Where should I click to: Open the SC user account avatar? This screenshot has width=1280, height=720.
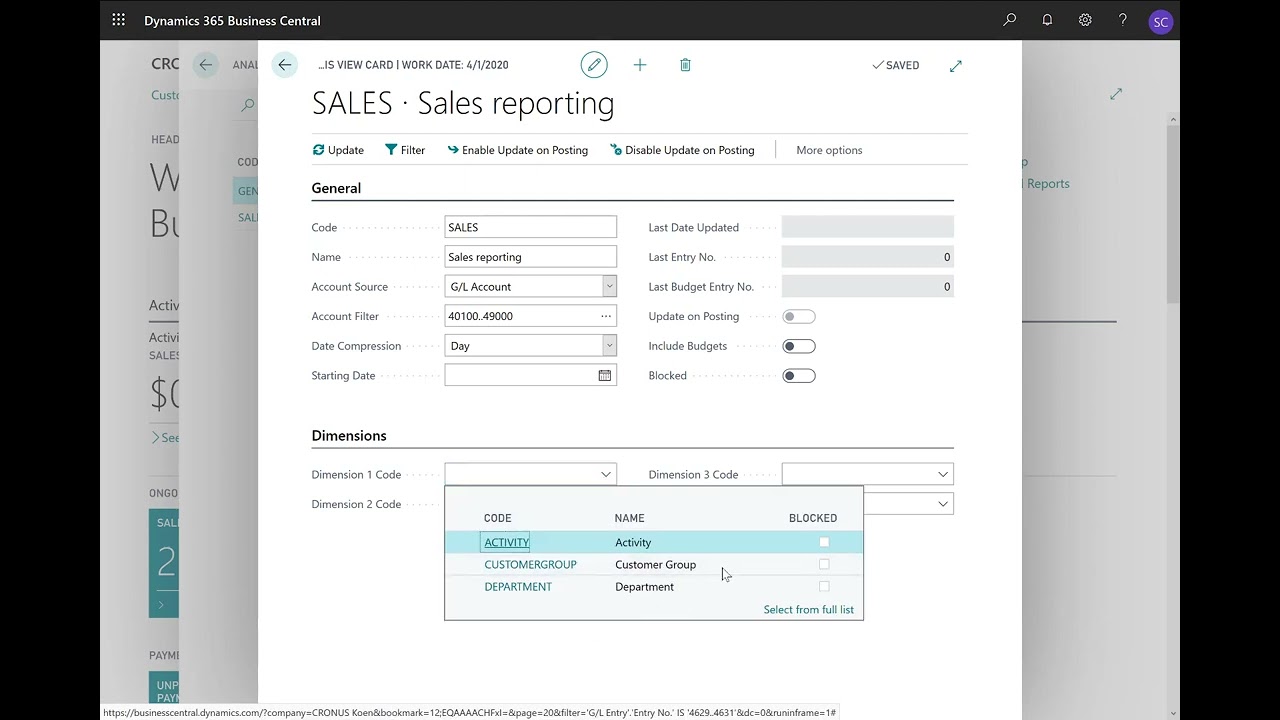click(x=1160, y=21)
